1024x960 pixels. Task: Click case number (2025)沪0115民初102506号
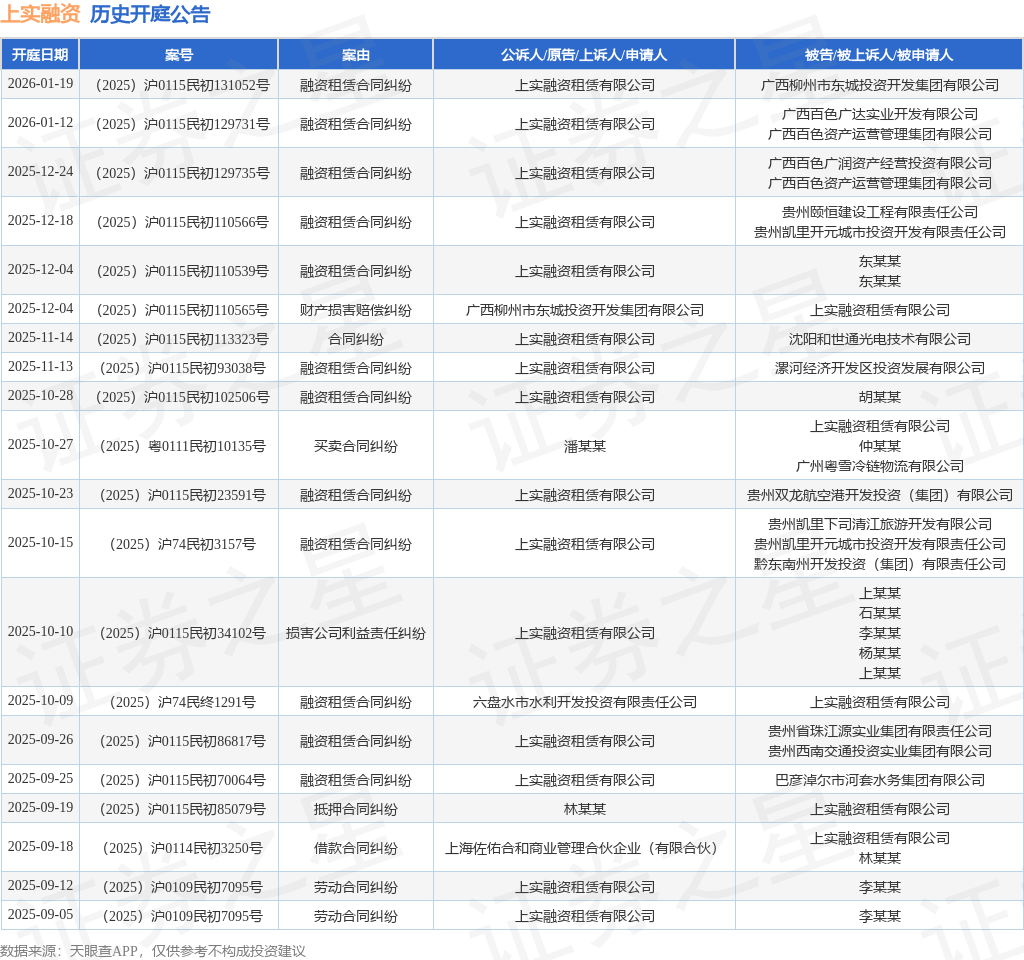(182, 397)
